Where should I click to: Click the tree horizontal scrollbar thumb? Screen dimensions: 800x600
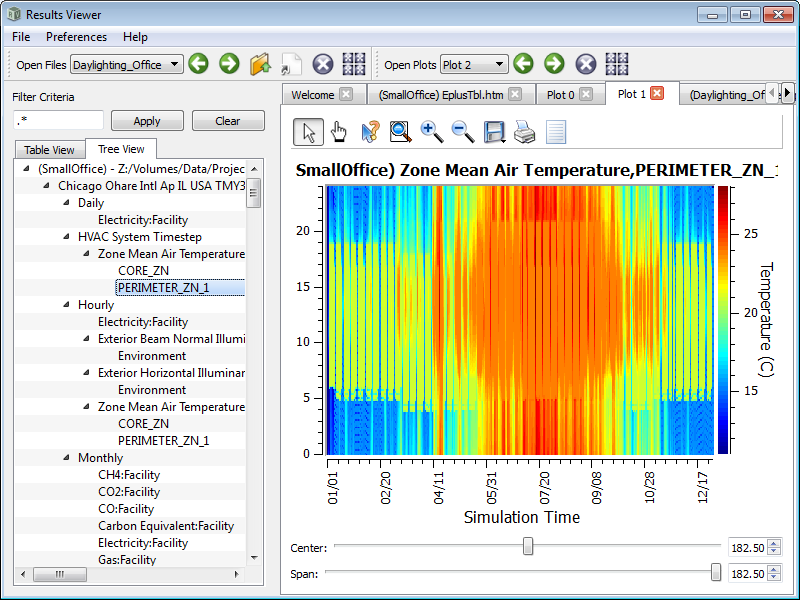click(x=60, y=574)
